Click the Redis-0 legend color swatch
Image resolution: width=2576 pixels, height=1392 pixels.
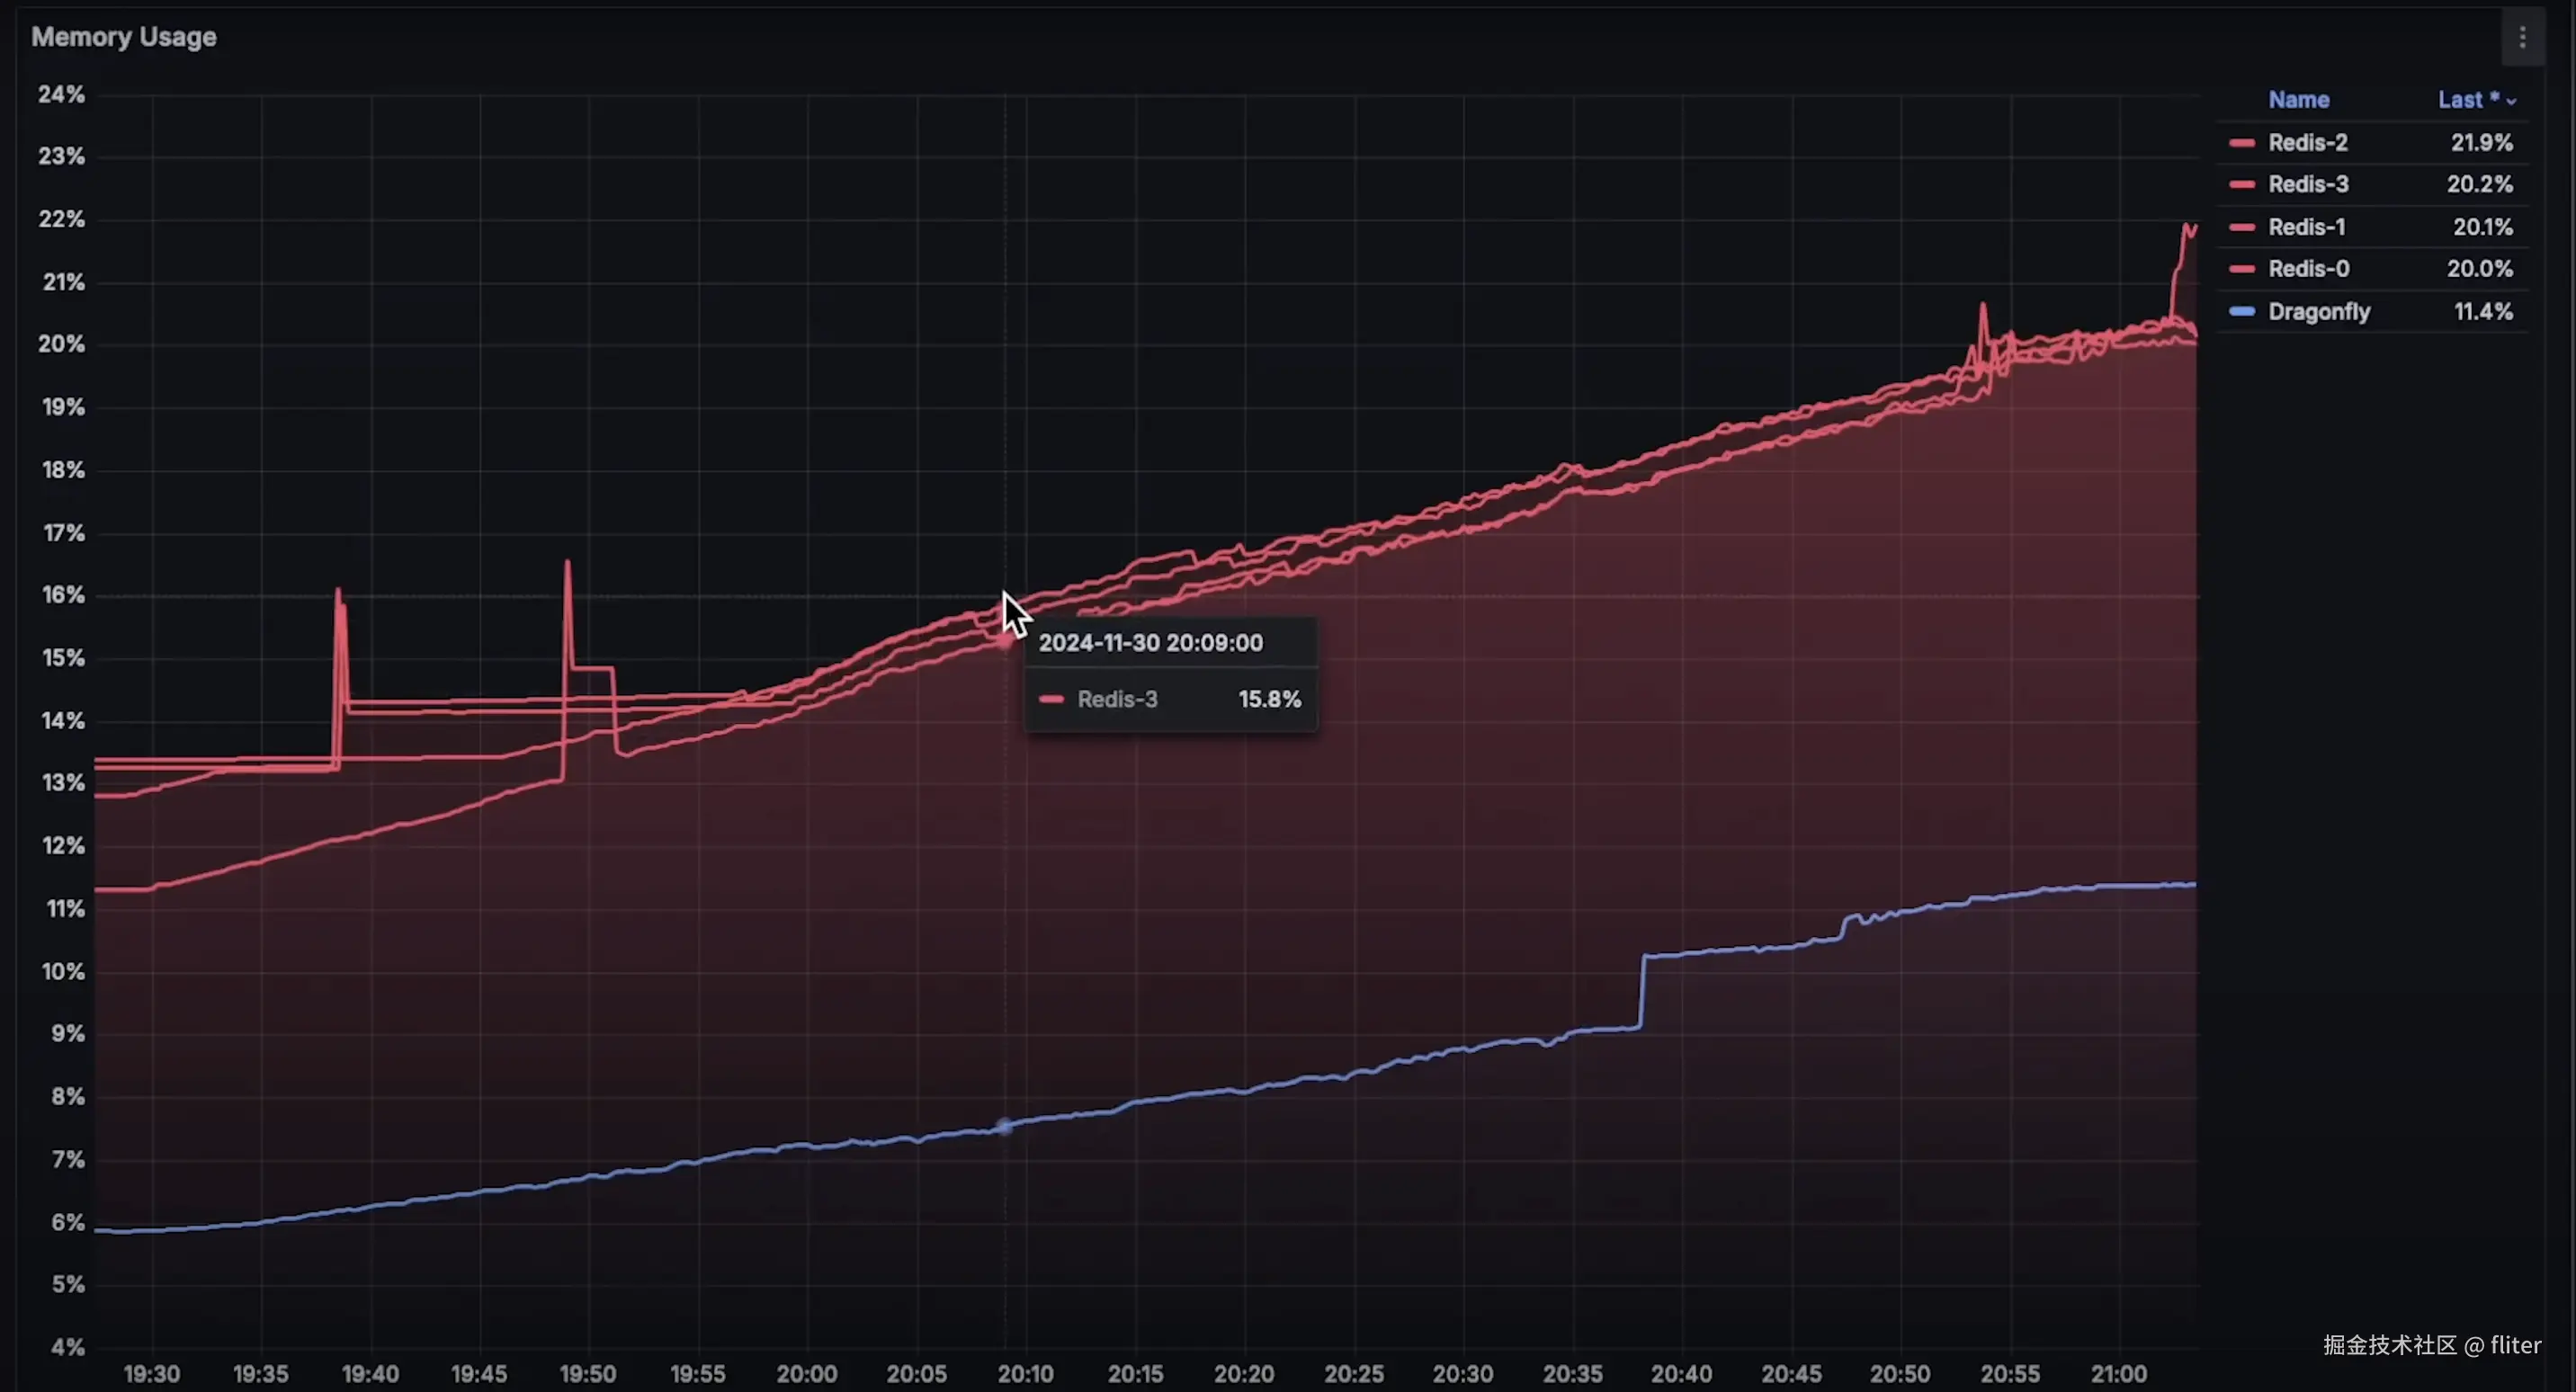point(2242,270)
